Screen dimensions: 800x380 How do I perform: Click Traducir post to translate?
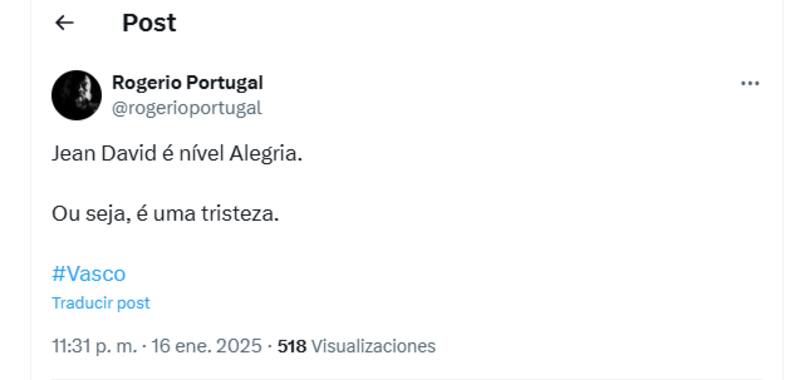101,303
